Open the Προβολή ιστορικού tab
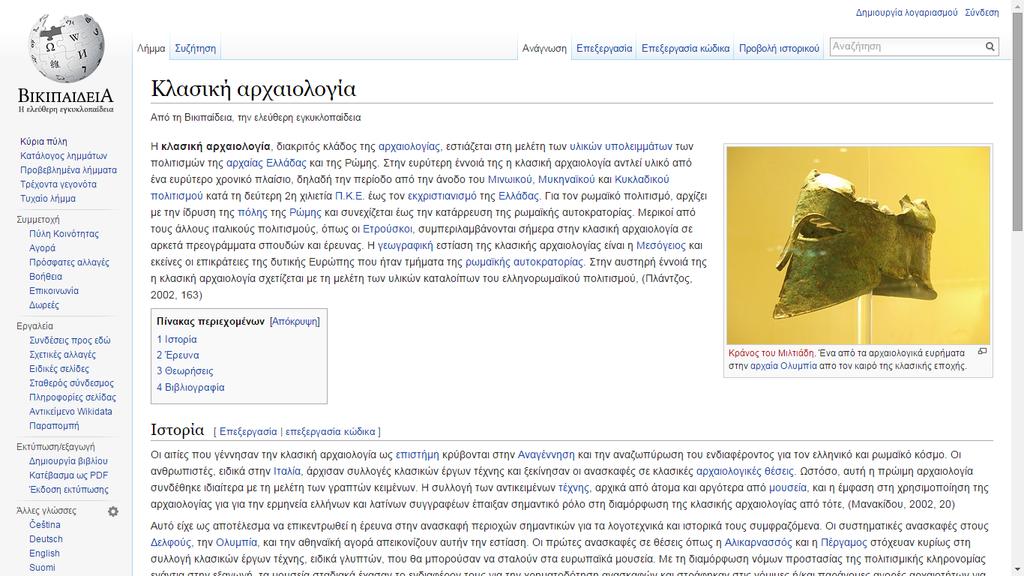The width and height of the screenshot is (1024, 576). point(779,48)
